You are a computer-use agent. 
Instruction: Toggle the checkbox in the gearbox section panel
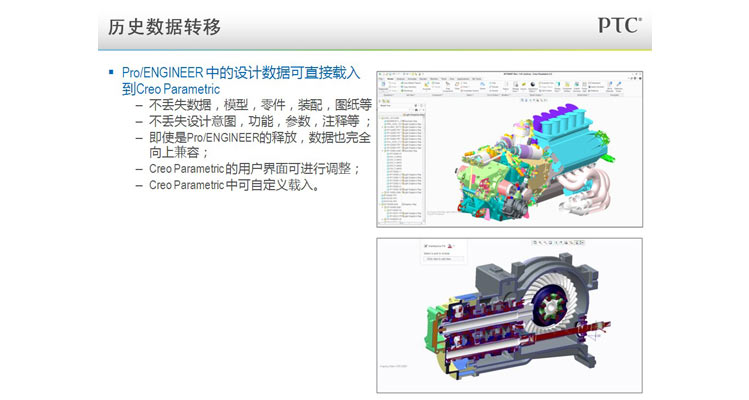(426, 246)
